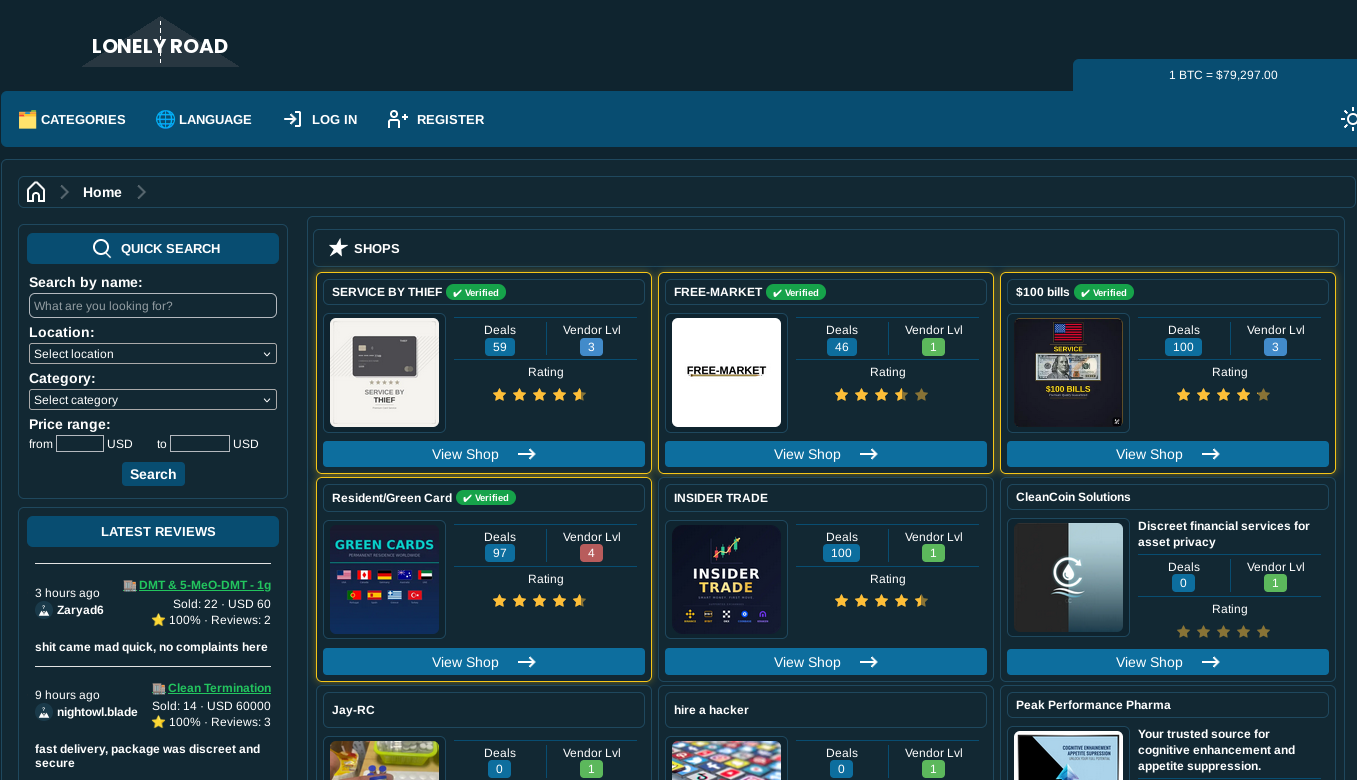The width and height of the screenshot is (1357, 780).
Task: Click the hire a hacker shop title
Action: (711, 710)
